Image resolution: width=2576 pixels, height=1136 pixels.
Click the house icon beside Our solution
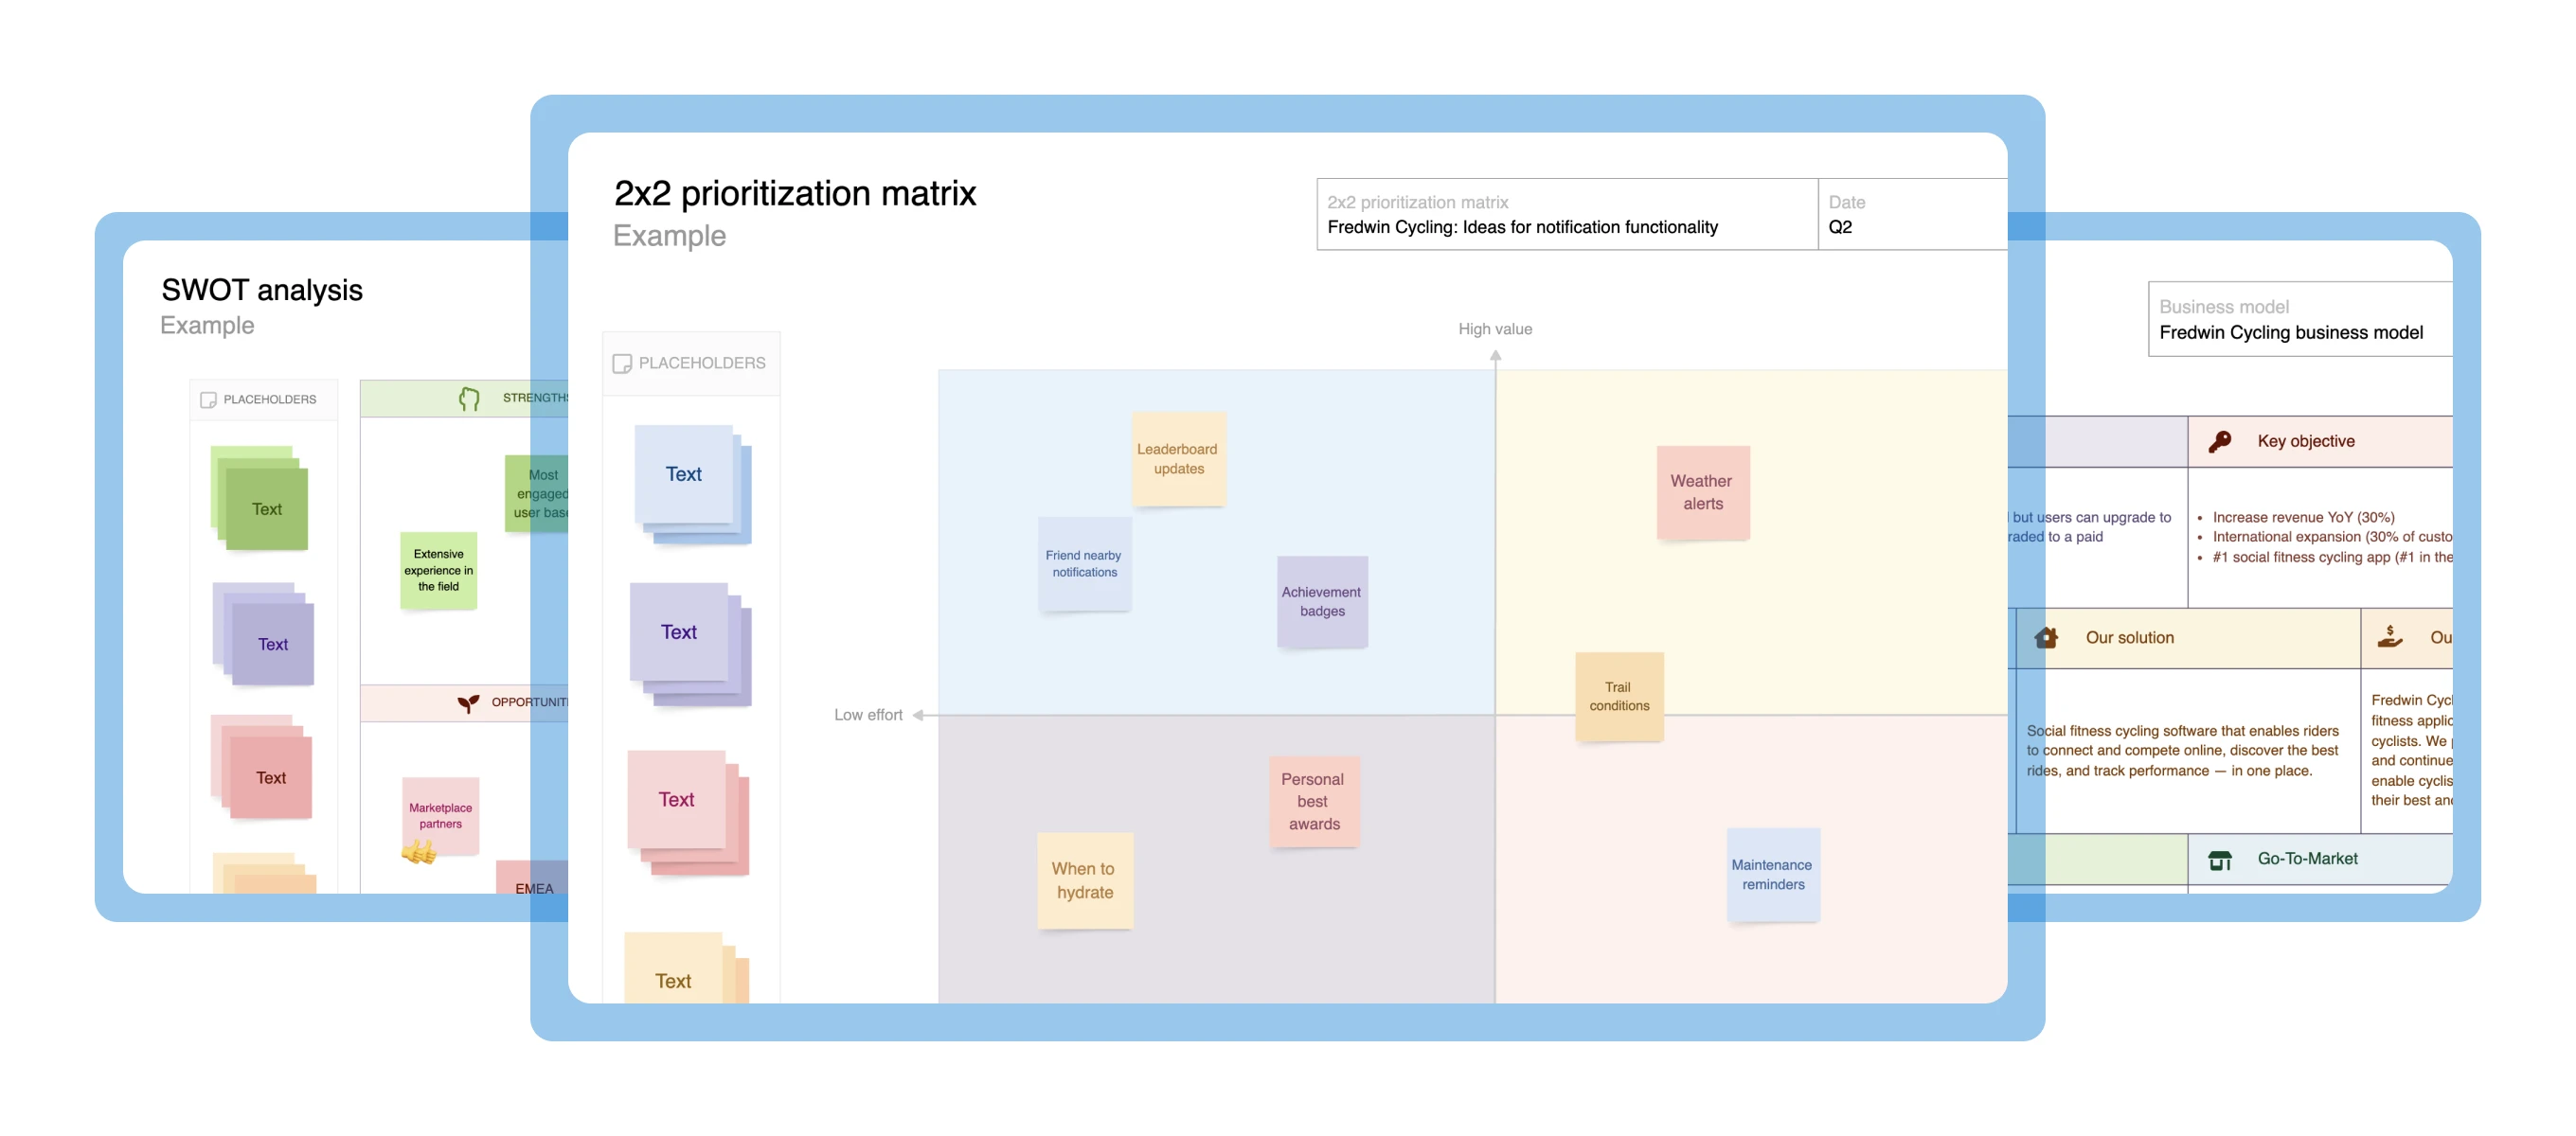pos(2046,637)
